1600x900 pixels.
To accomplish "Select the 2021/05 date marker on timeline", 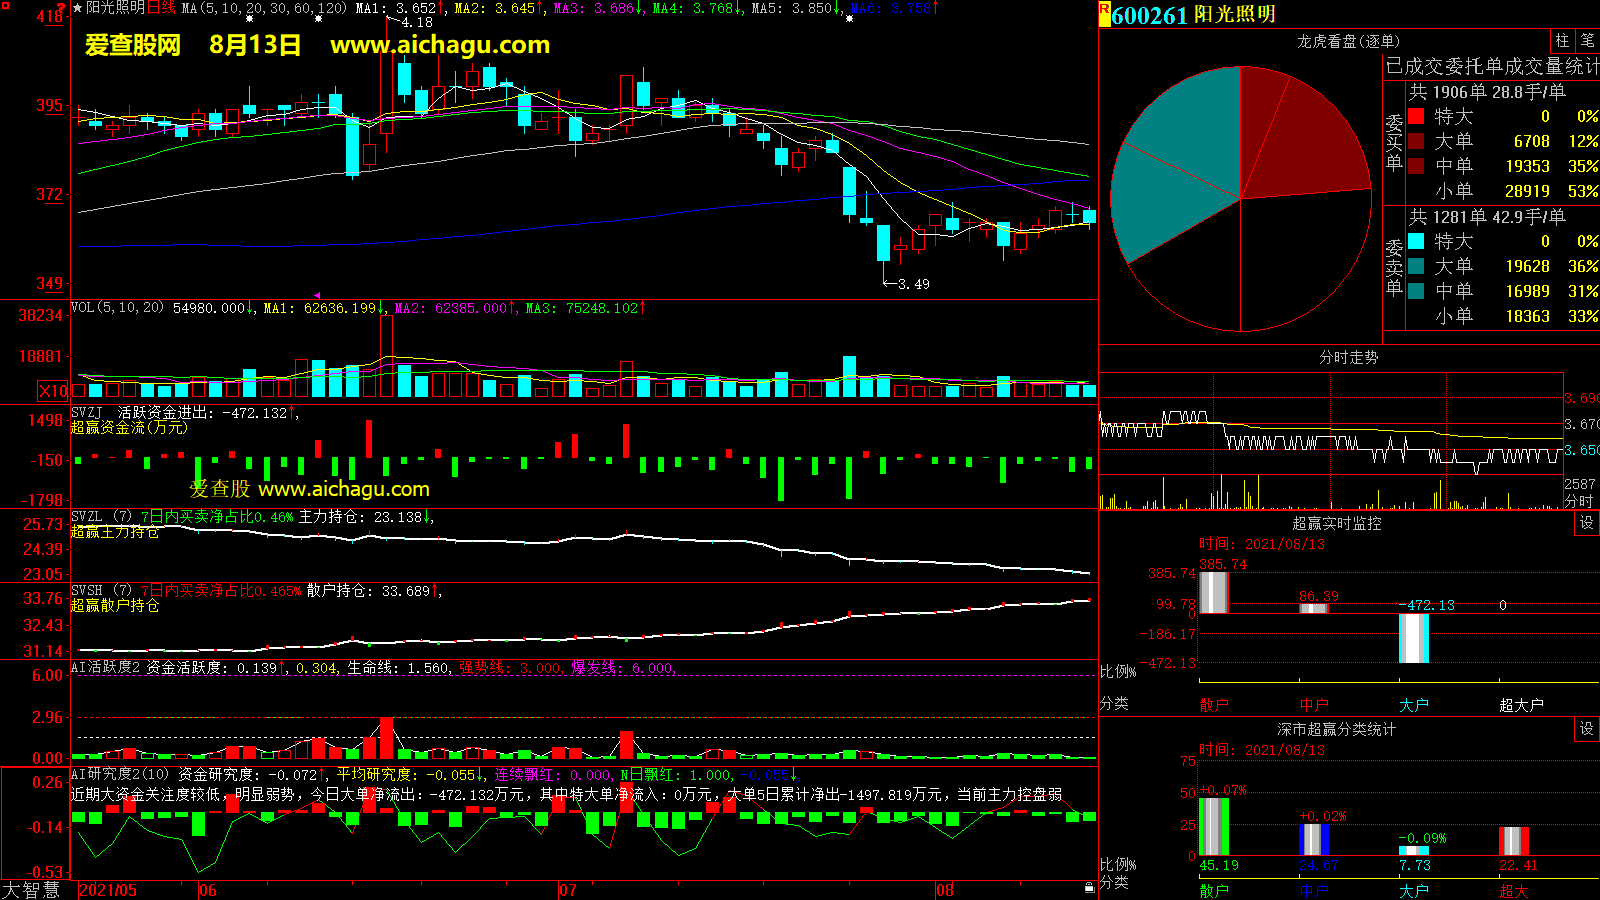I will 108,890.
